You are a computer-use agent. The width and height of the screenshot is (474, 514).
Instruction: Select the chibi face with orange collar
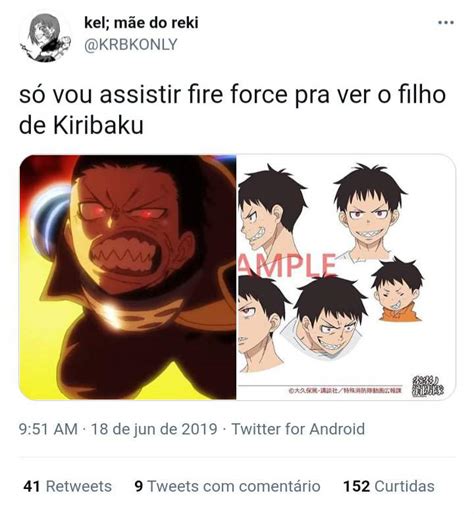[398, 290]
